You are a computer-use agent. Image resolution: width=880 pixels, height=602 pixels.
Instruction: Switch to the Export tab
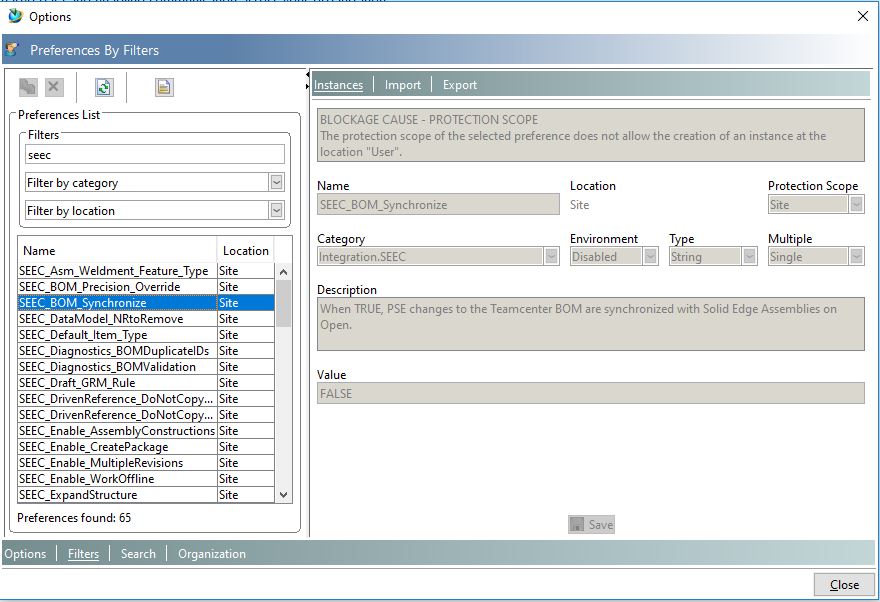459,85
